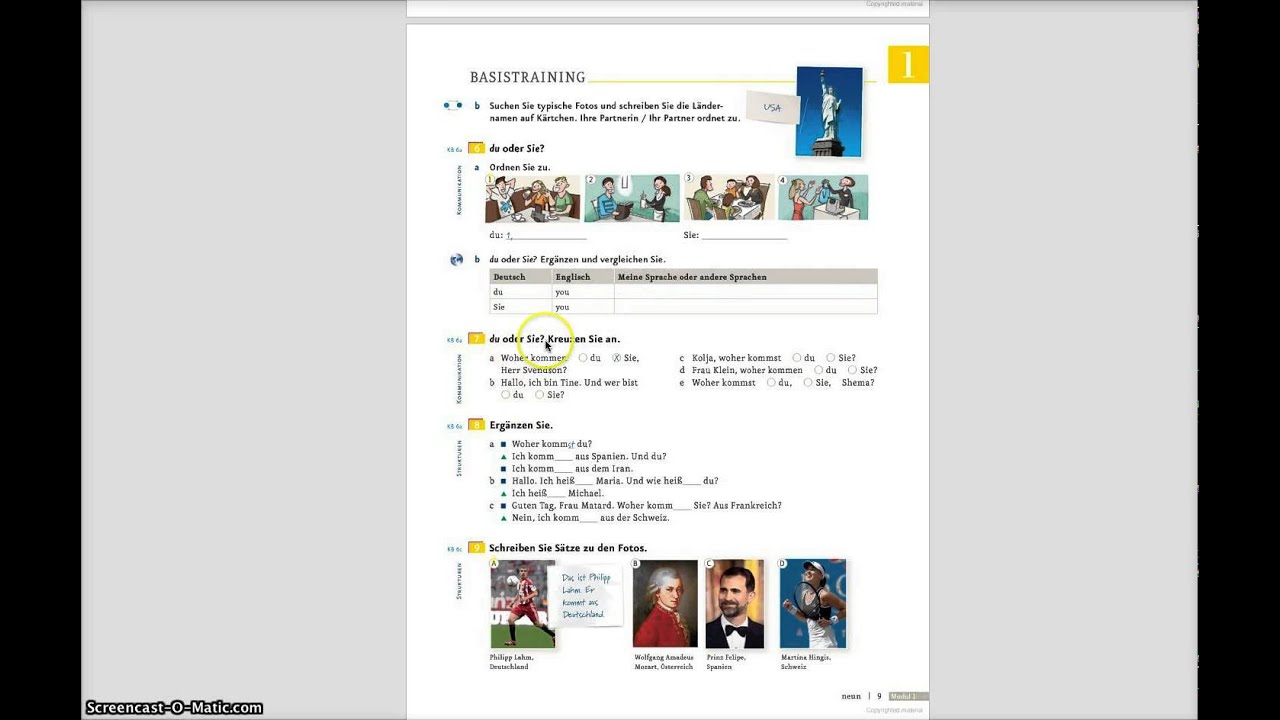1280x720 pixels.
Task: Select the crossed 'Sie' circle in sentence a
Action: [x=617, y=358]
